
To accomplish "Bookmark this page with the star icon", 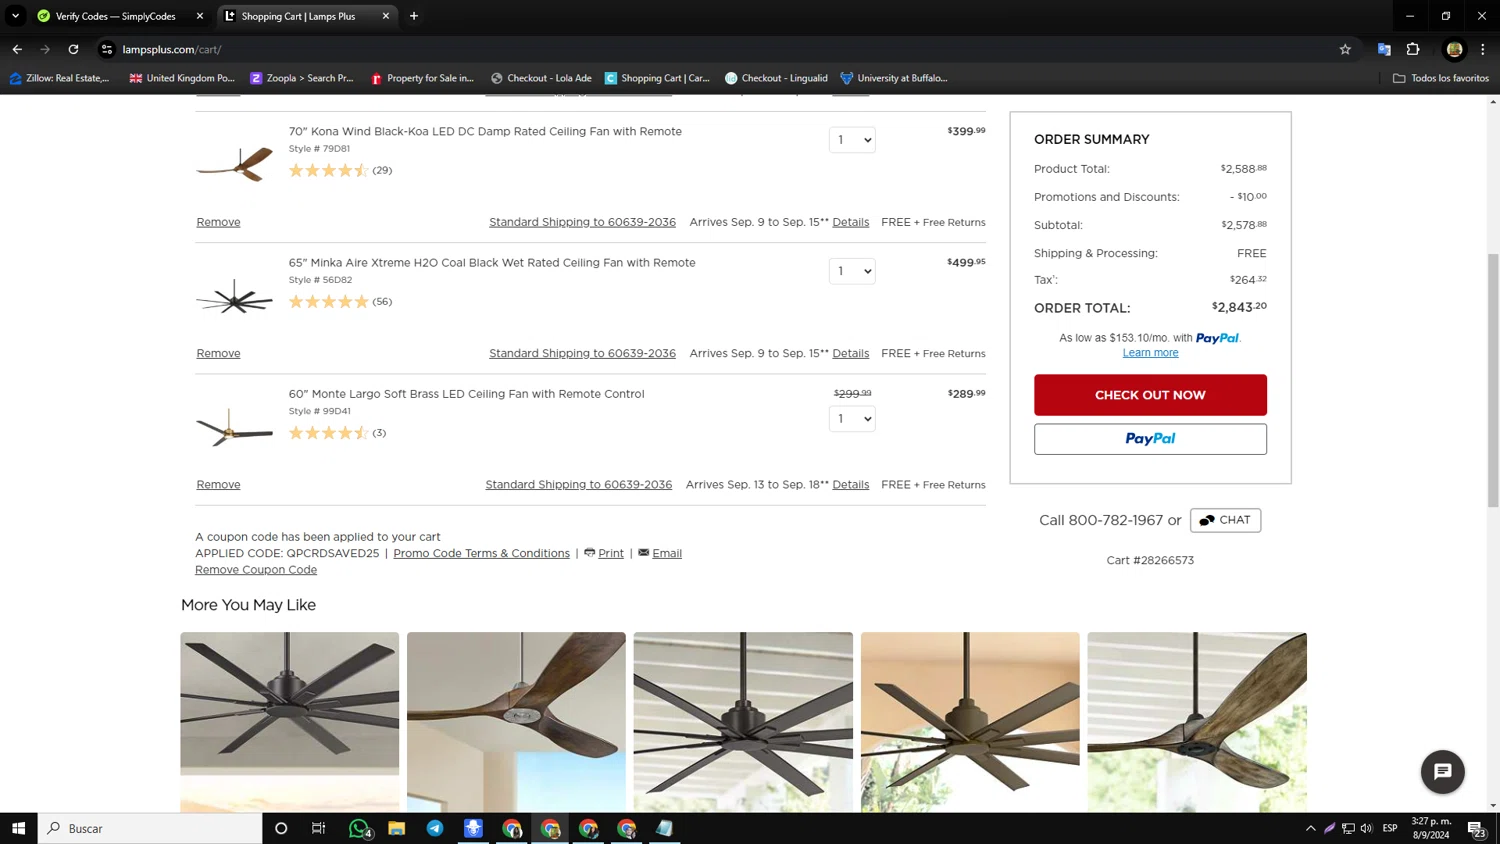I will click(1345, 49).
